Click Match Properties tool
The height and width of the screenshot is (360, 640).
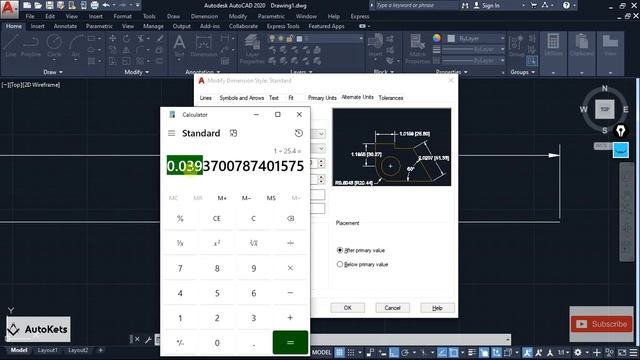point(417,49)
